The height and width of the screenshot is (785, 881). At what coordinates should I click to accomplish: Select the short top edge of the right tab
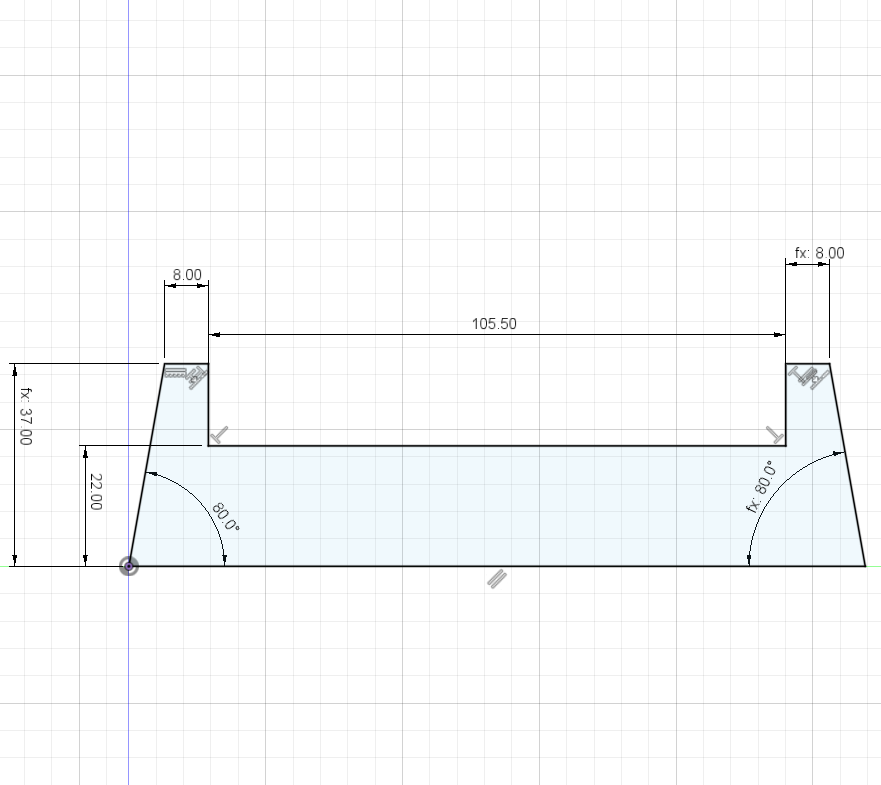(807, 364)
